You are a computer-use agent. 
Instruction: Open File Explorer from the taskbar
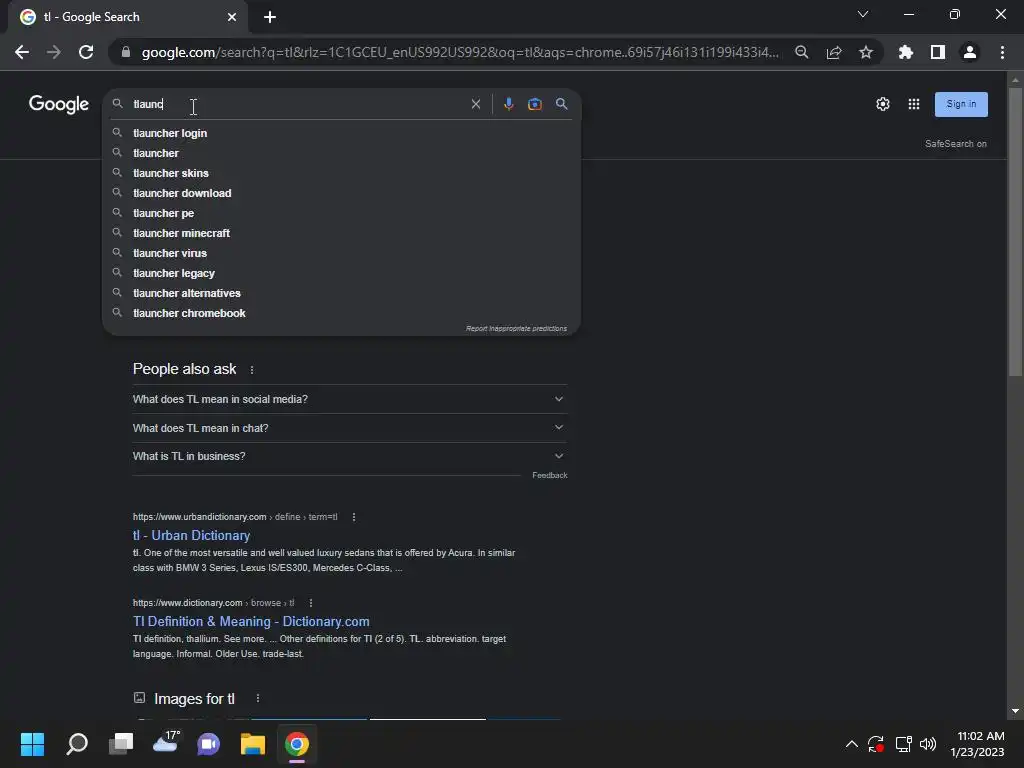click(x=253, y=744)
